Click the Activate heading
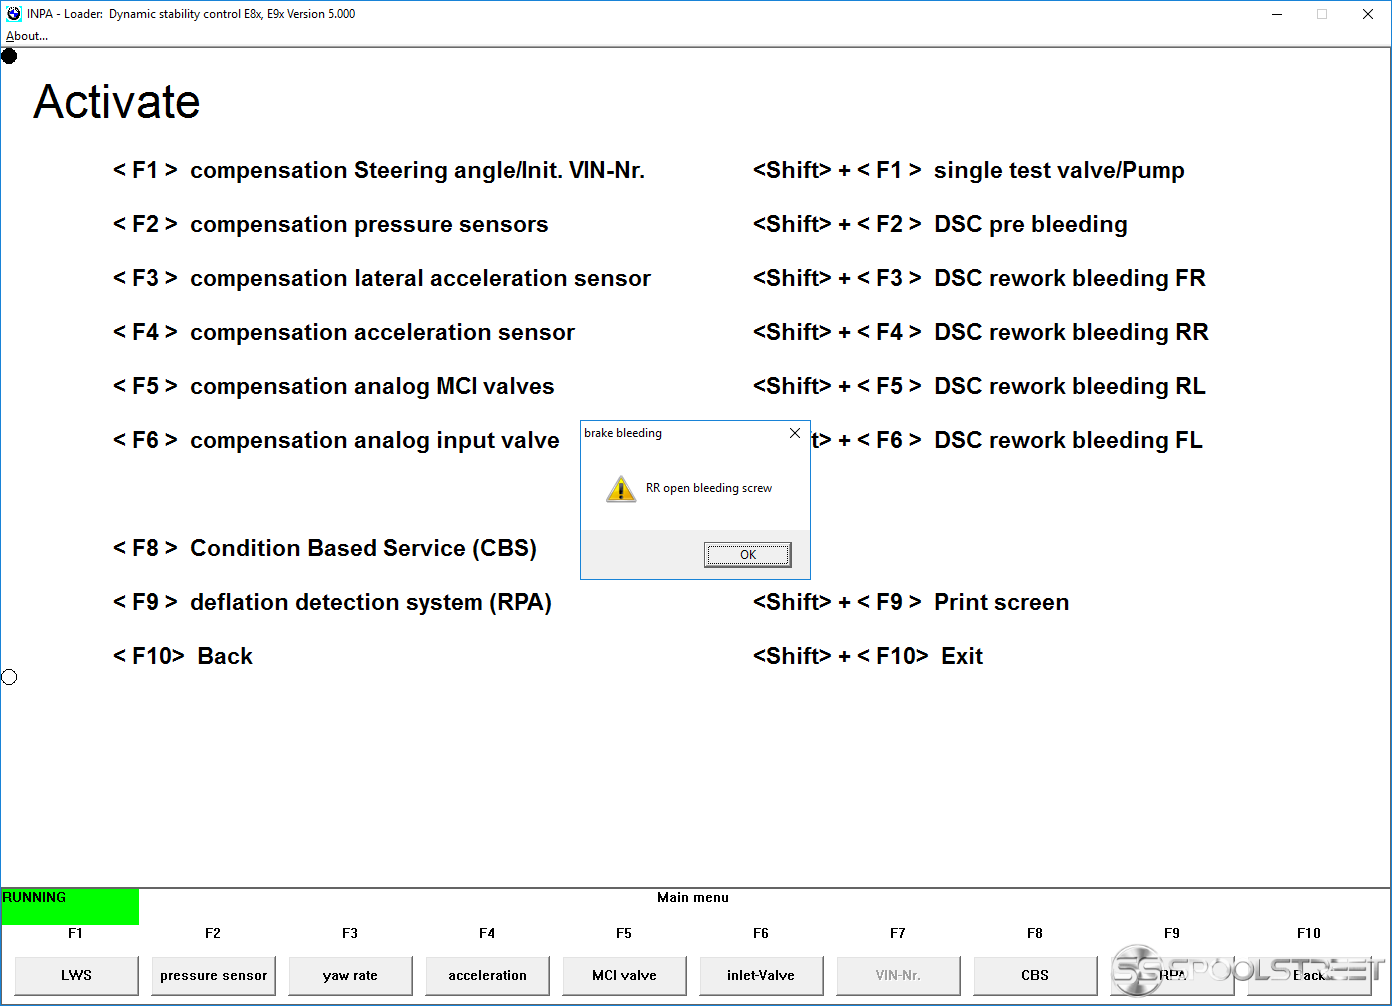The image size is (1392, 1006). tap(117, 102)
